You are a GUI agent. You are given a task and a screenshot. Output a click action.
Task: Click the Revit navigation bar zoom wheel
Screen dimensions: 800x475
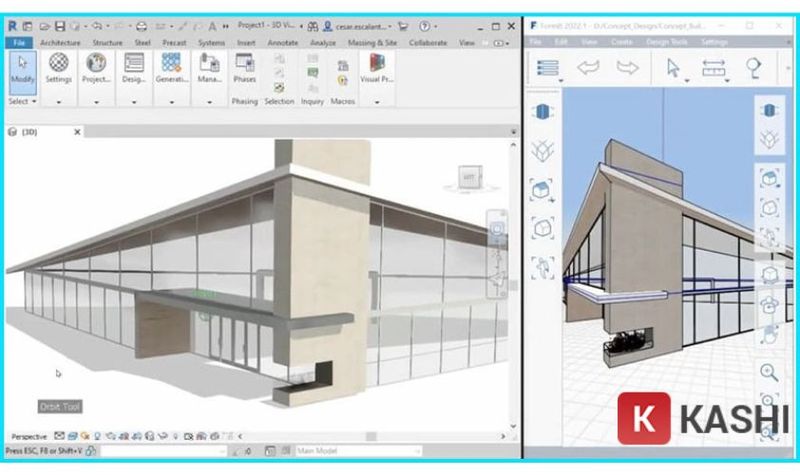coord(496,229)
